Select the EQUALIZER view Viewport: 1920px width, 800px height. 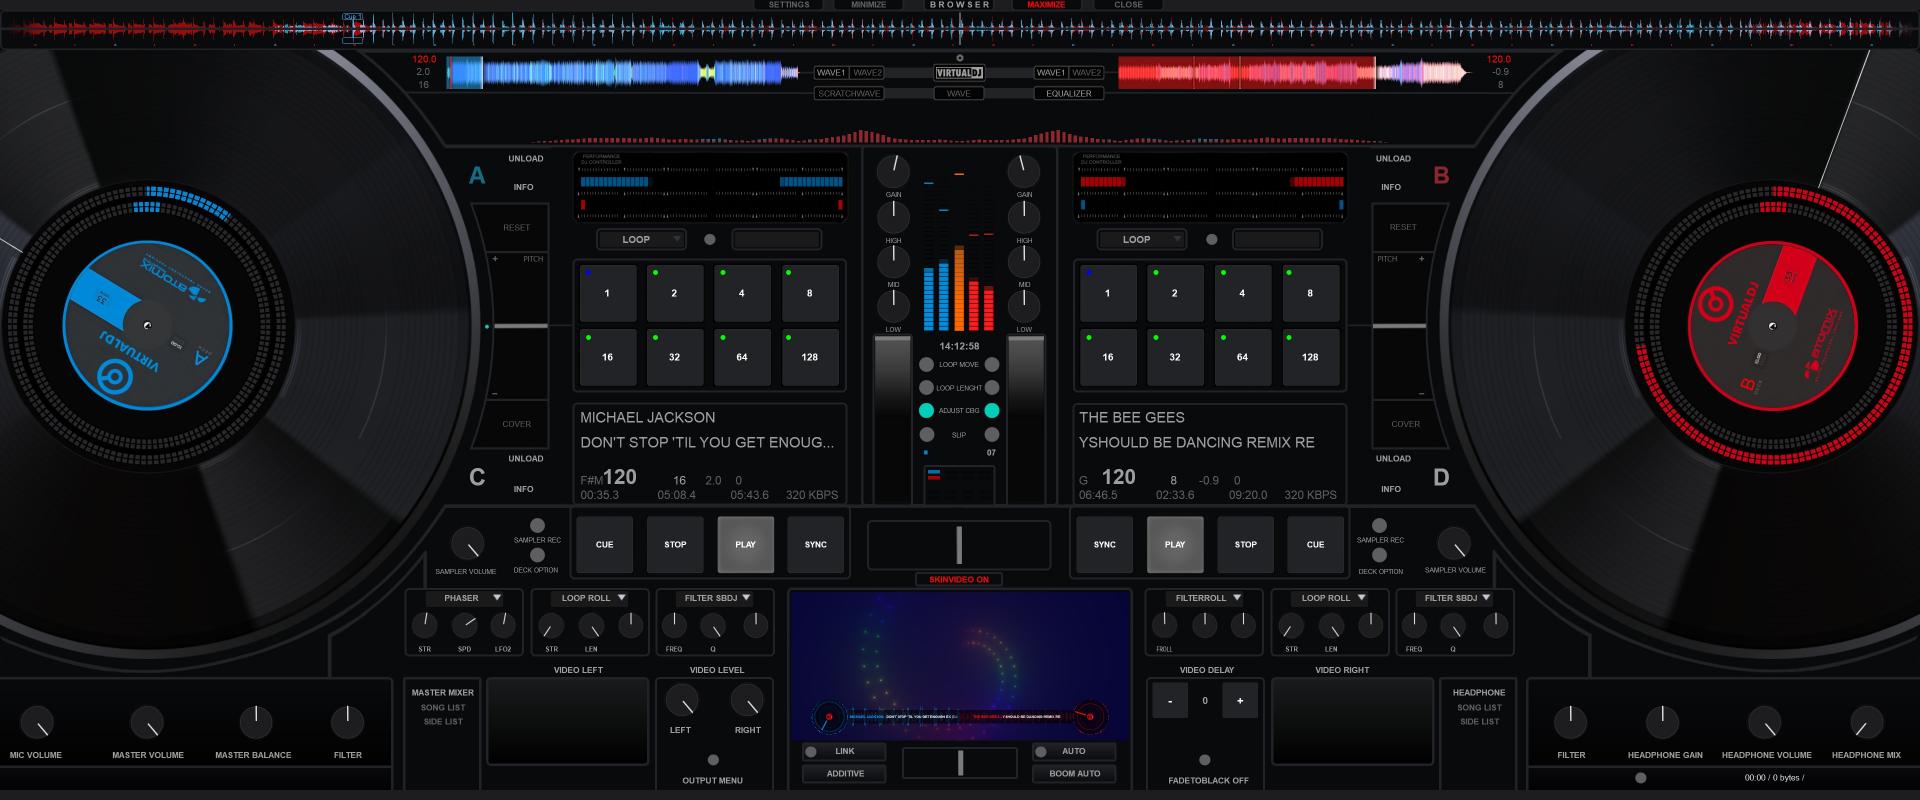(x=1069, y=93)
